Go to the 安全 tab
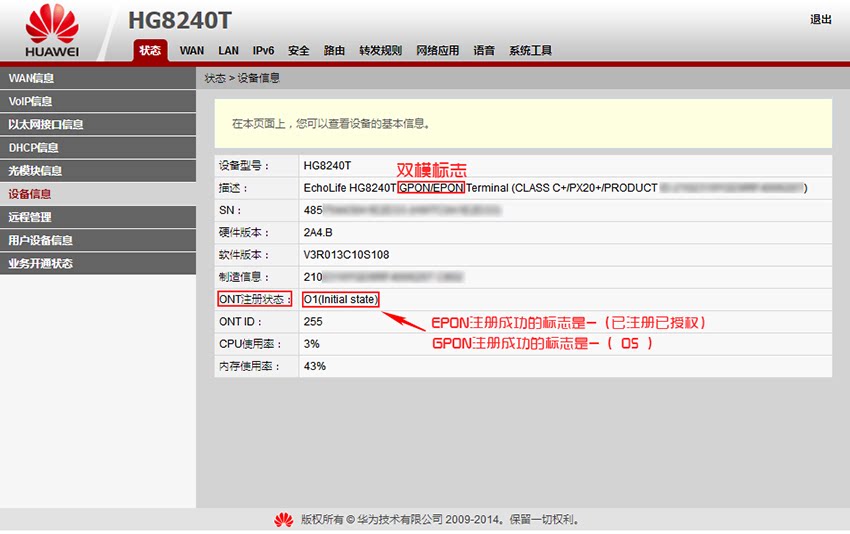Viewport: 850px width, 534px height. pos(299,50)
